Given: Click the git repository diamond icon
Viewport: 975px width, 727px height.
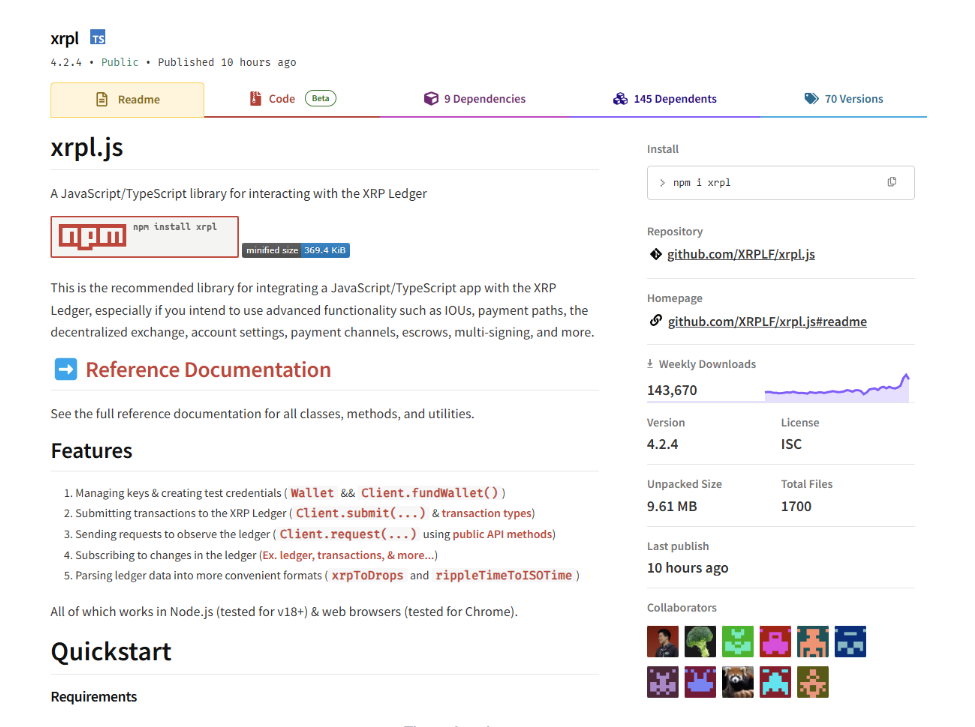Looking at the screenshot, I should [x=655, y=254].
